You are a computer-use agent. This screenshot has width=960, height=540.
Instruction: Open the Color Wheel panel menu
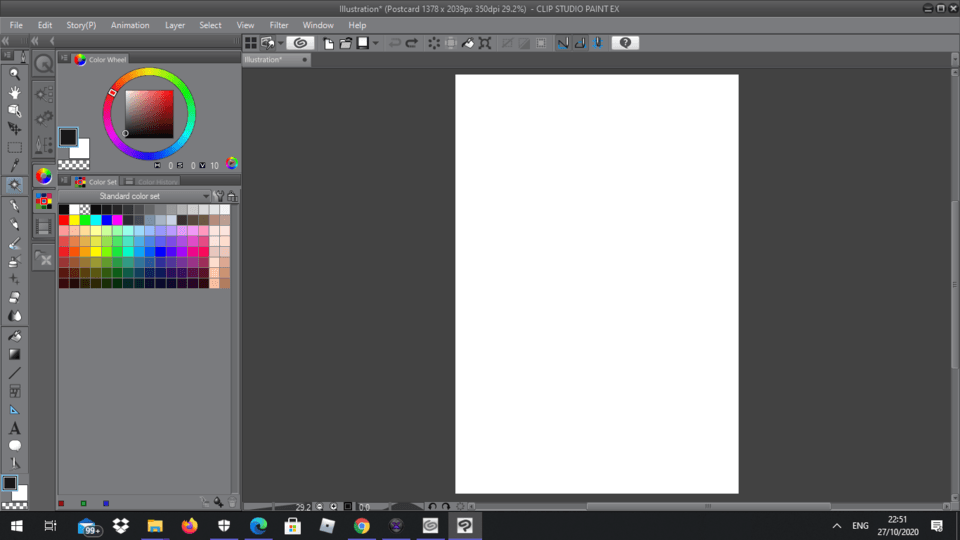tap(64, 59)
